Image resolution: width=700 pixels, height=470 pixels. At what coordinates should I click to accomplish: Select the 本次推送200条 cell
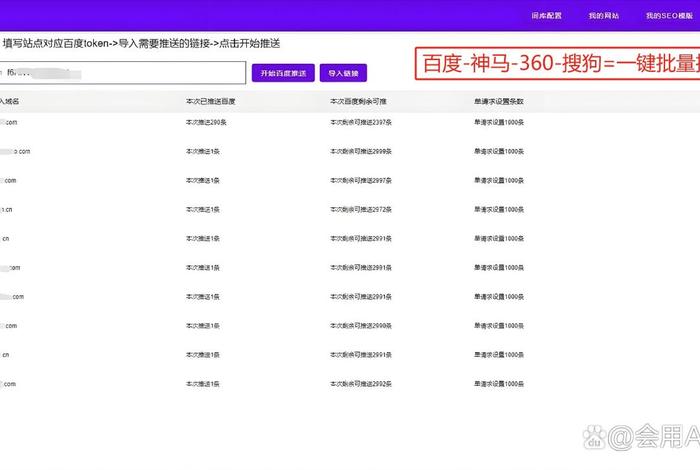click(x=206, y=122)
